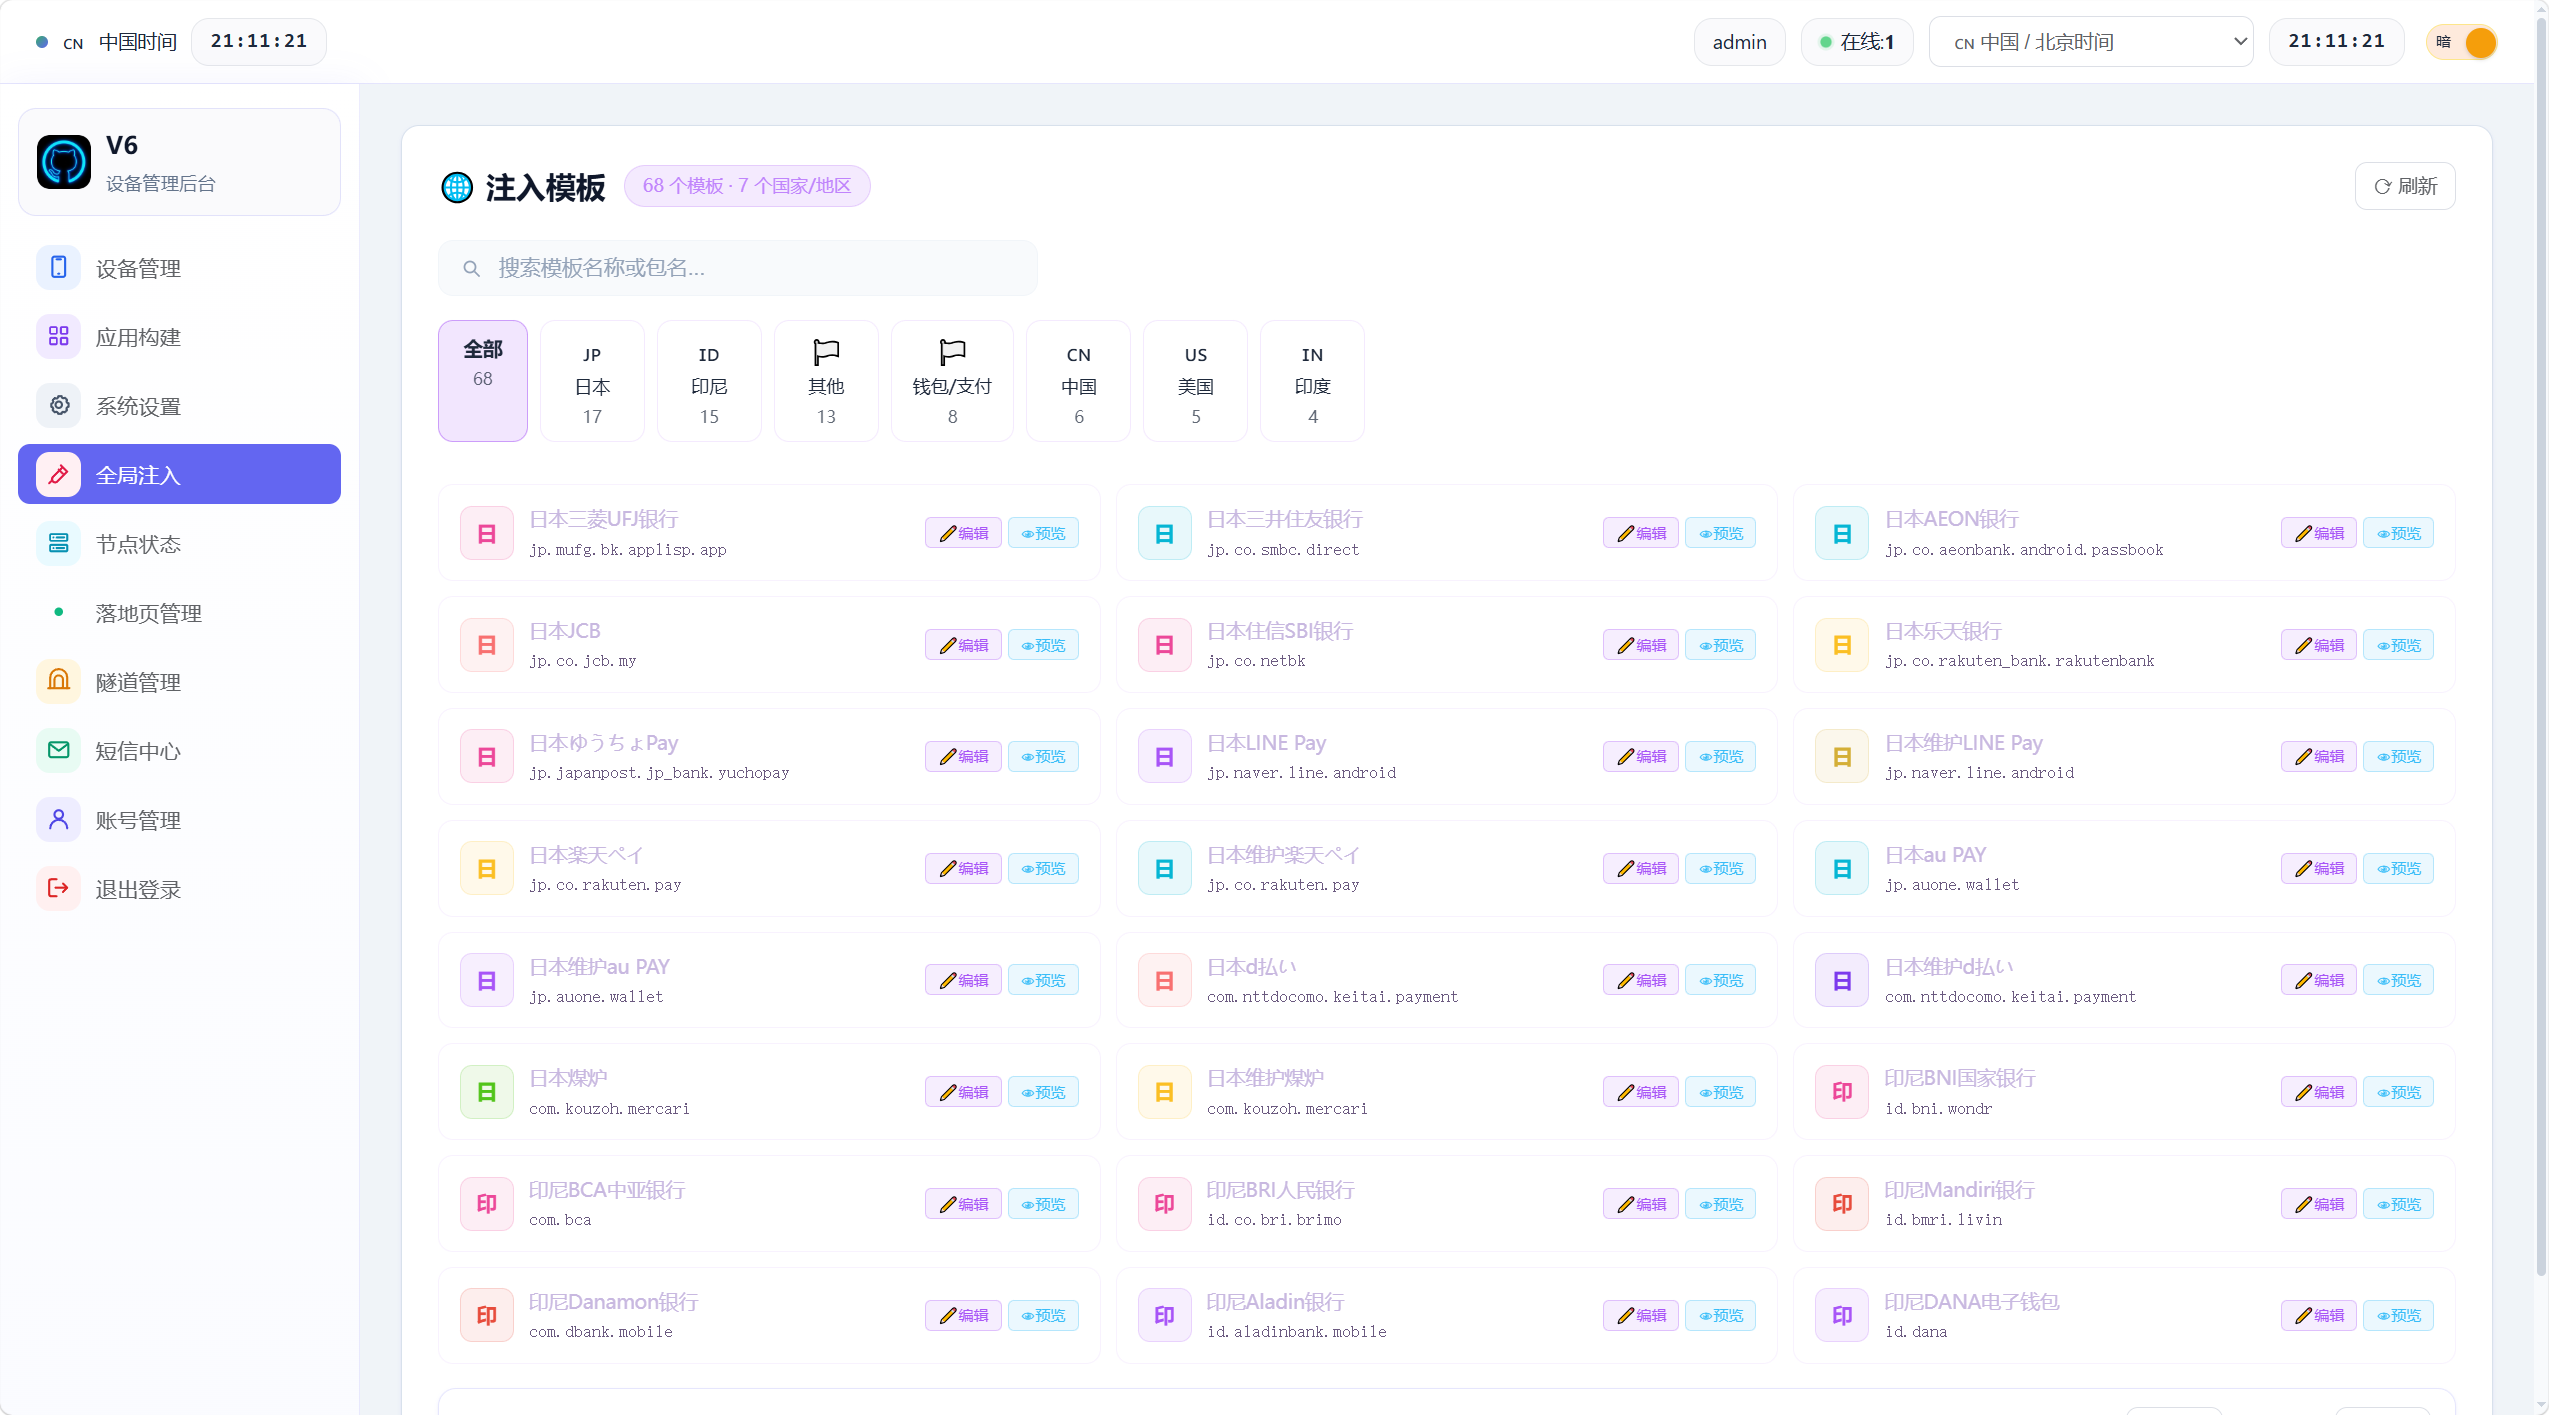Viewport: 2549px width, 1415px height.
Task: Open 隧道管理 sidebar icon
Action: pos(59,682)
